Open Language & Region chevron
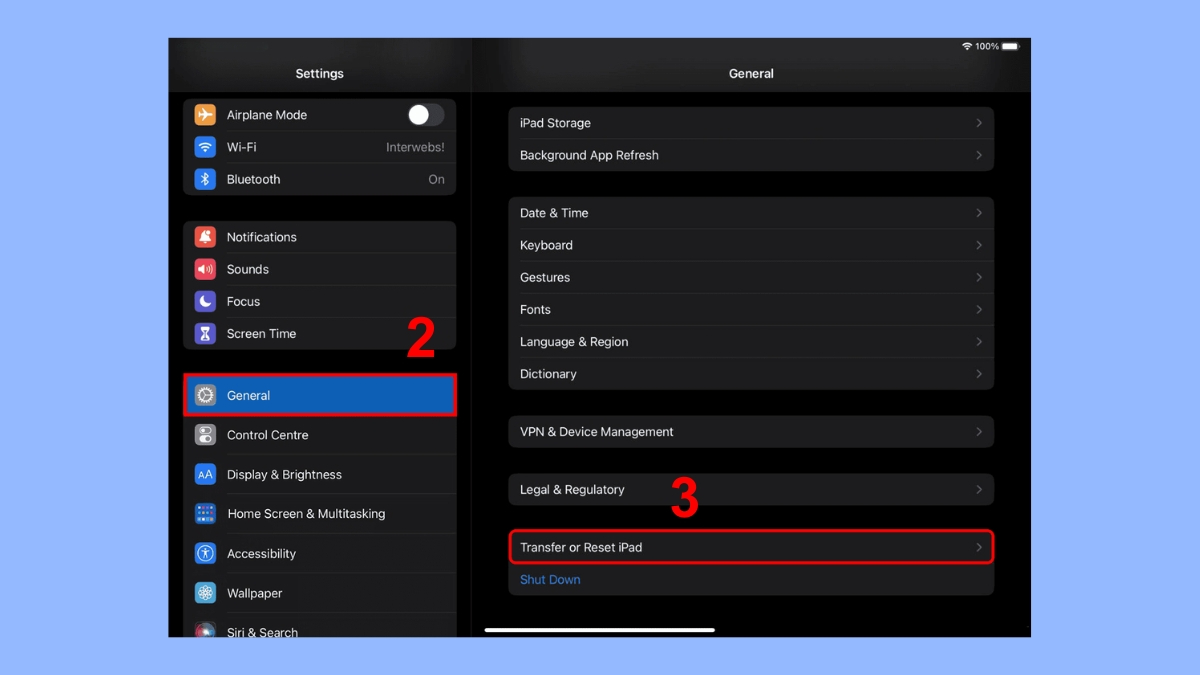This screenshot has width=1200, height=675. pyautogui.click(x=979, y=342)
